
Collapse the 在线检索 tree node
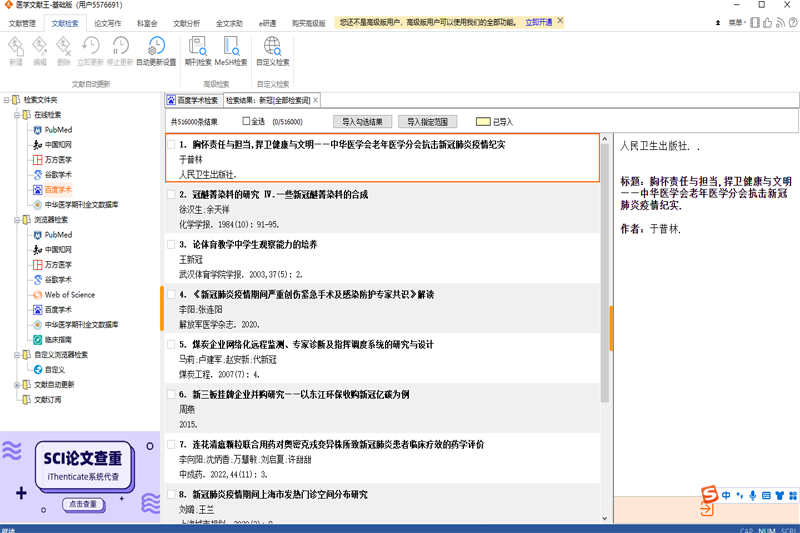point(16,115)
